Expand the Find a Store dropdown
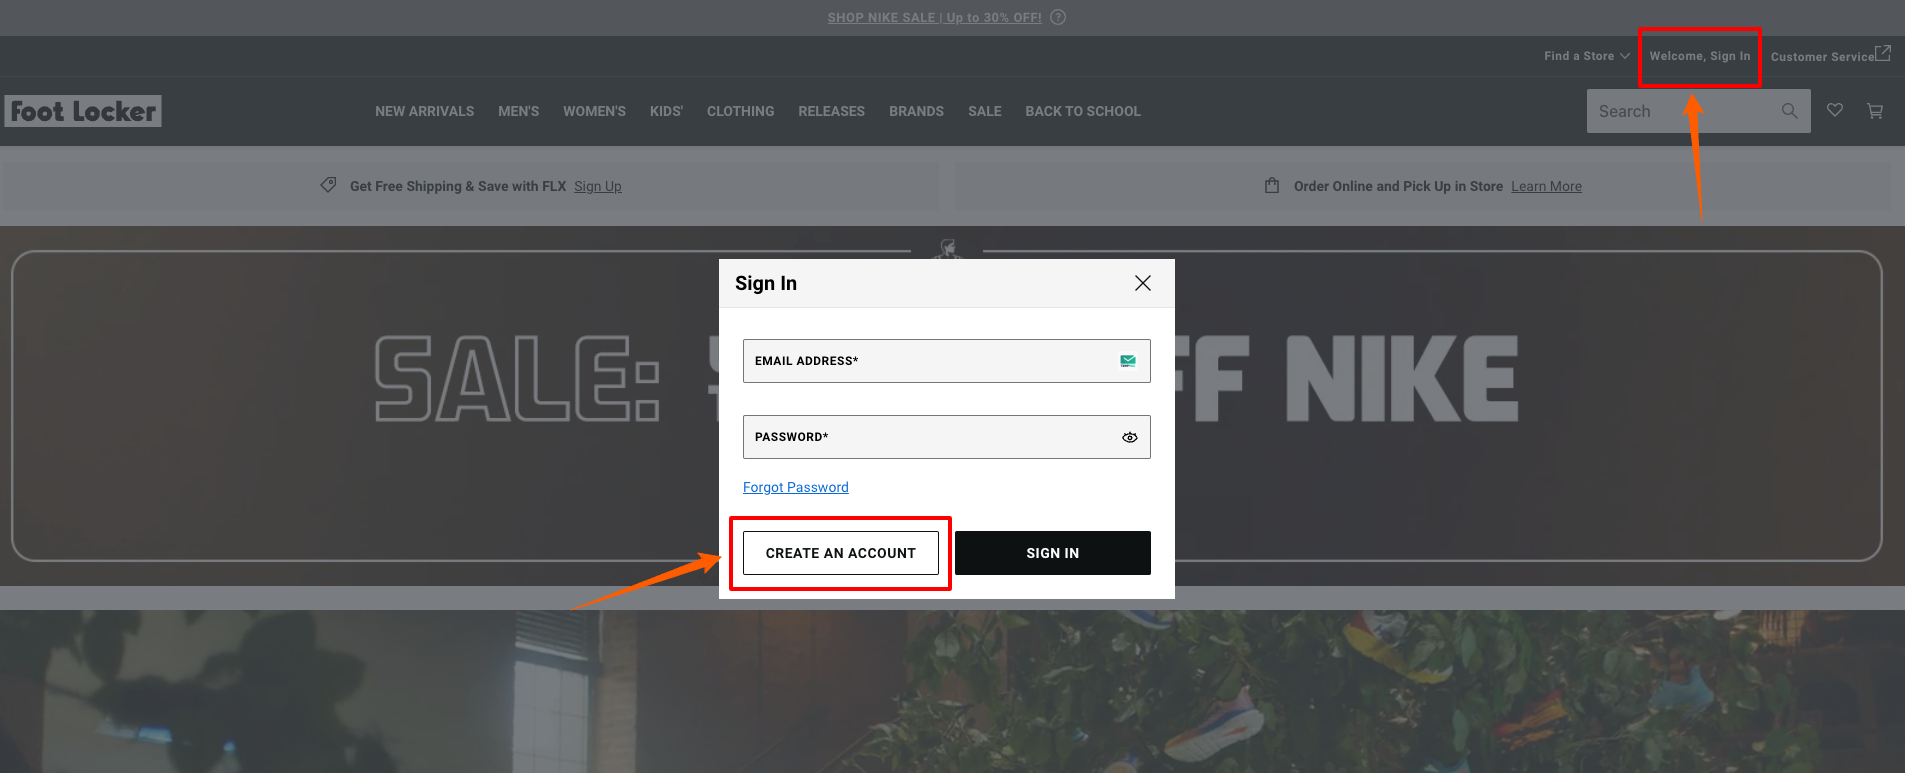 (1587, 56)
